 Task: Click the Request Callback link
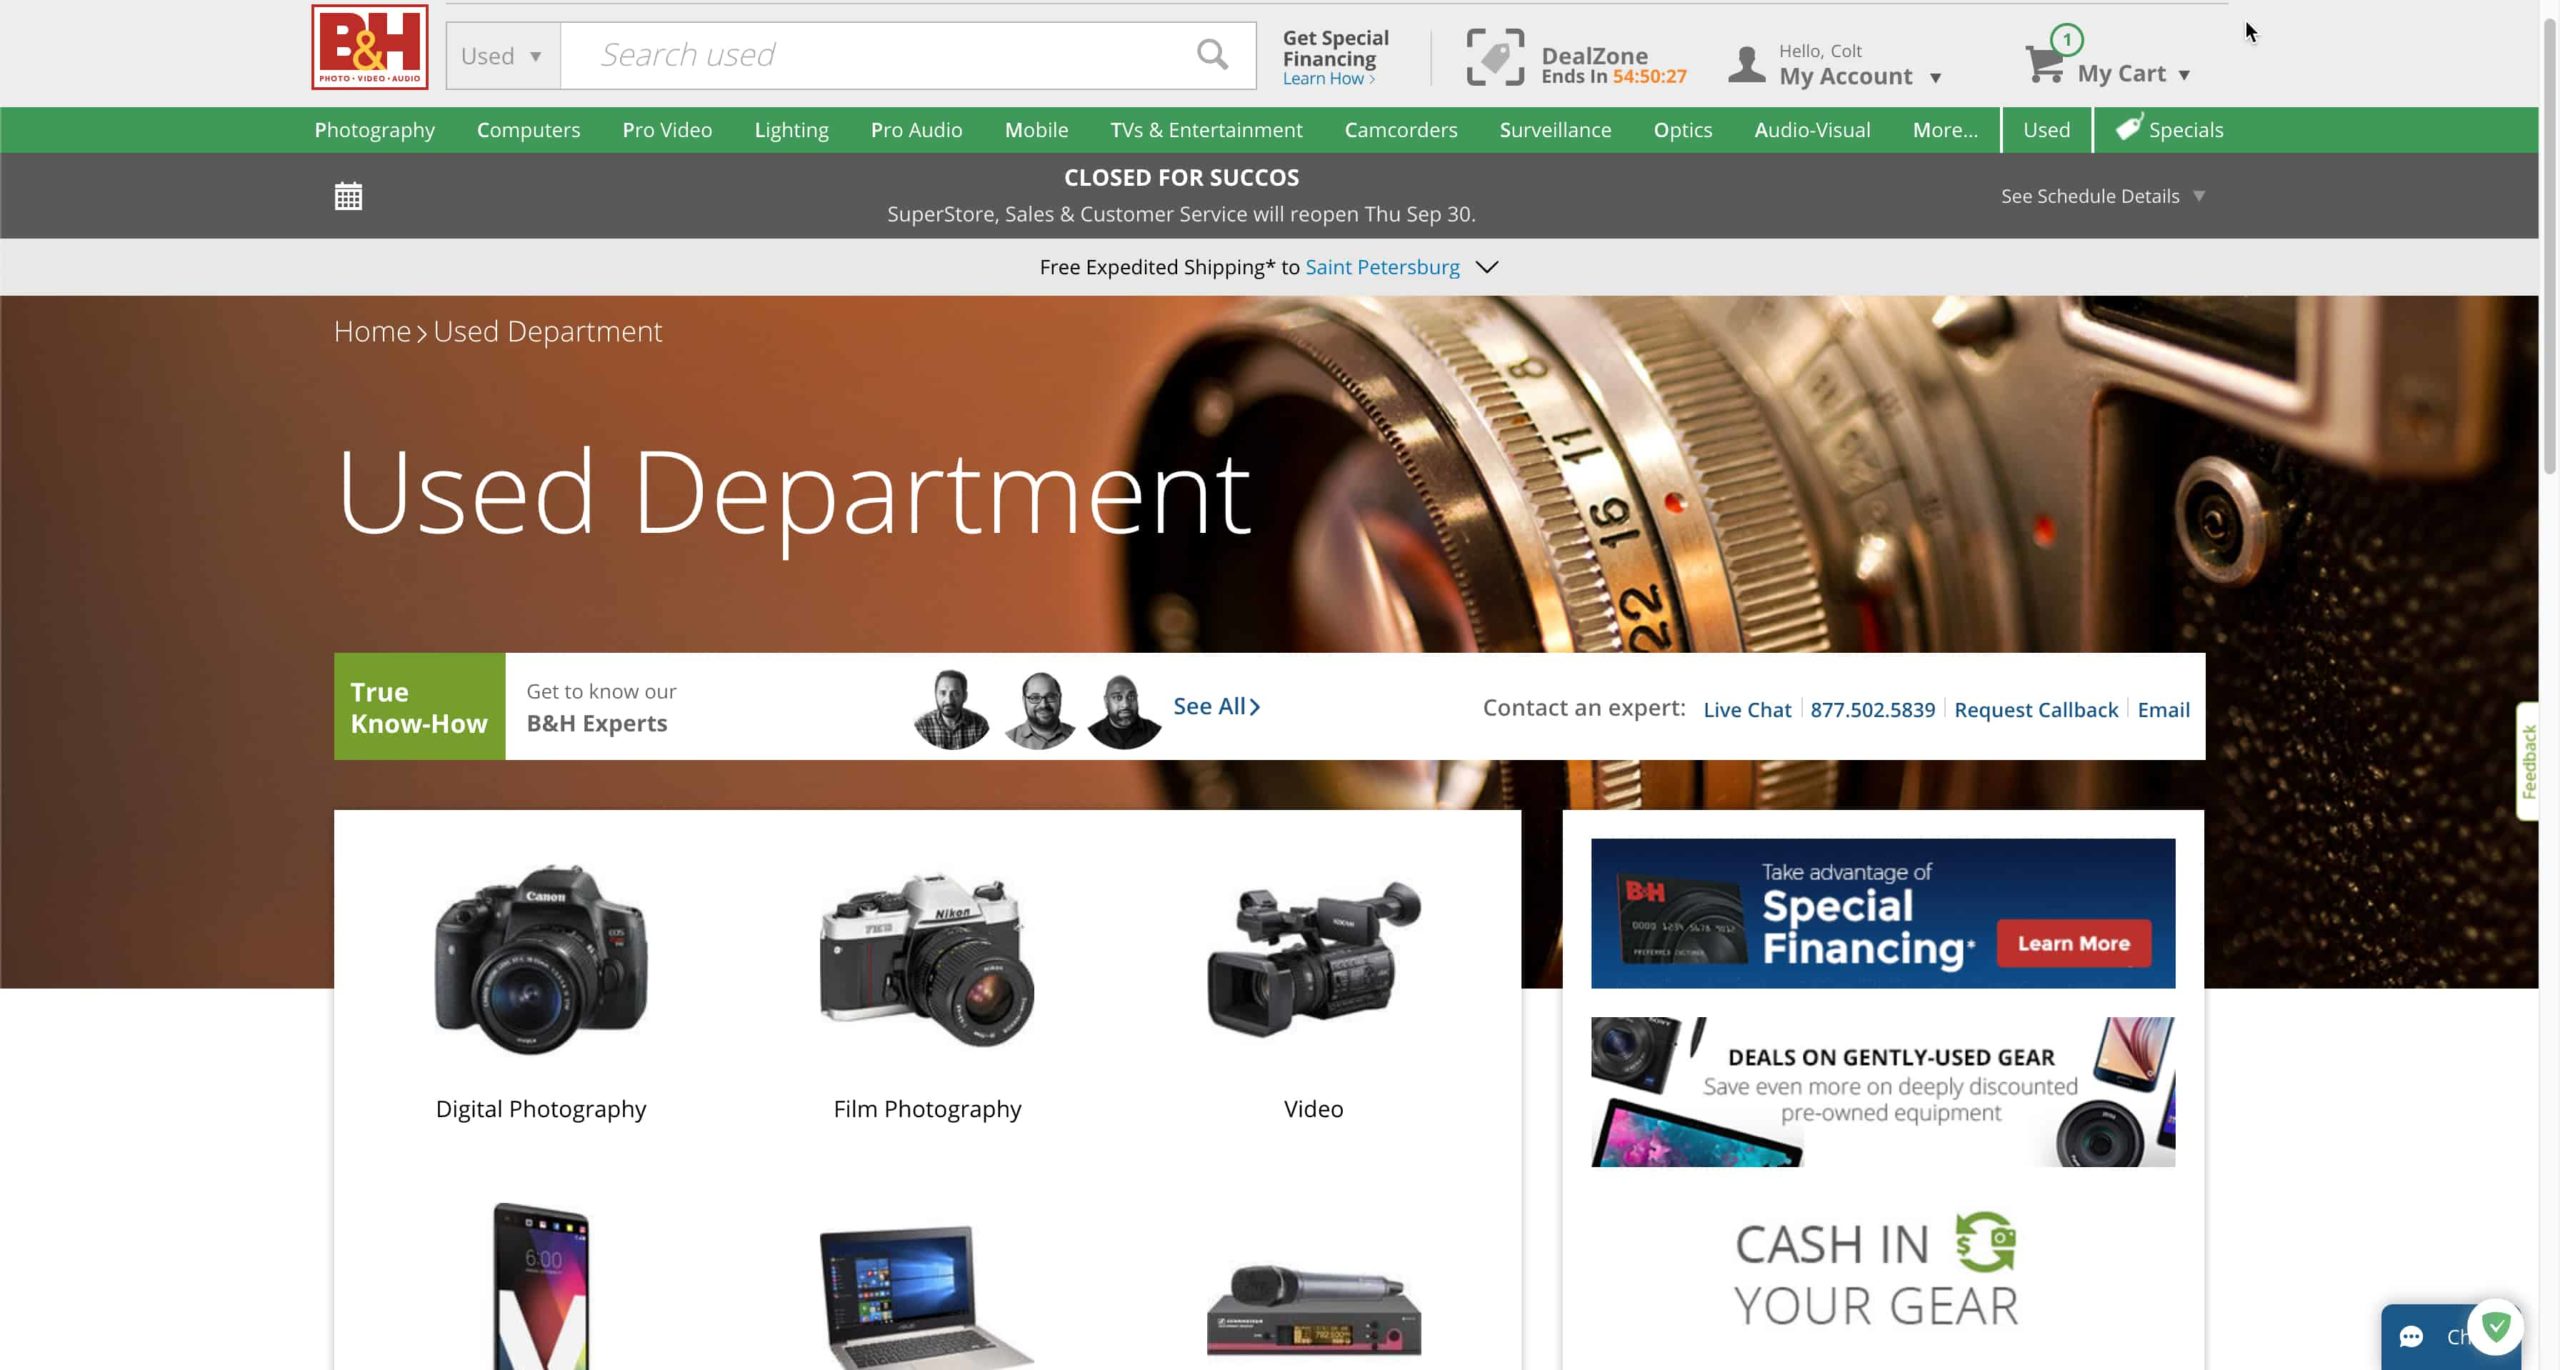(x=2035, y=709)
